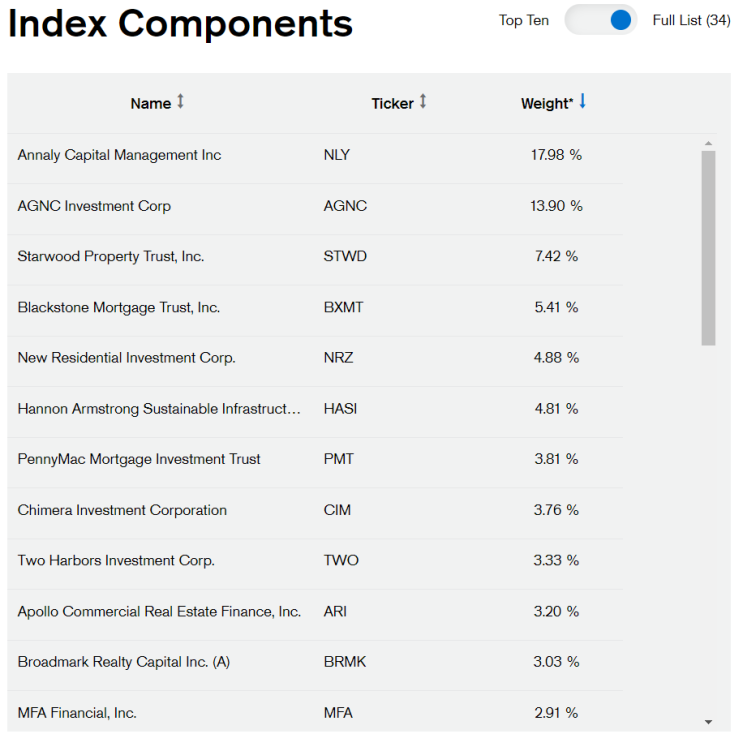Click the PMT ticker cell
Image resolution: width=743 pixels, height=734 pixels.
pos(339,459)
